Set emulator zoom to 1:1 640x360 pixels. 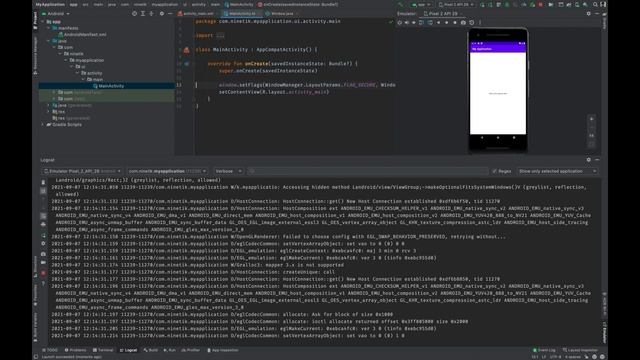click(x=591, y=136)
